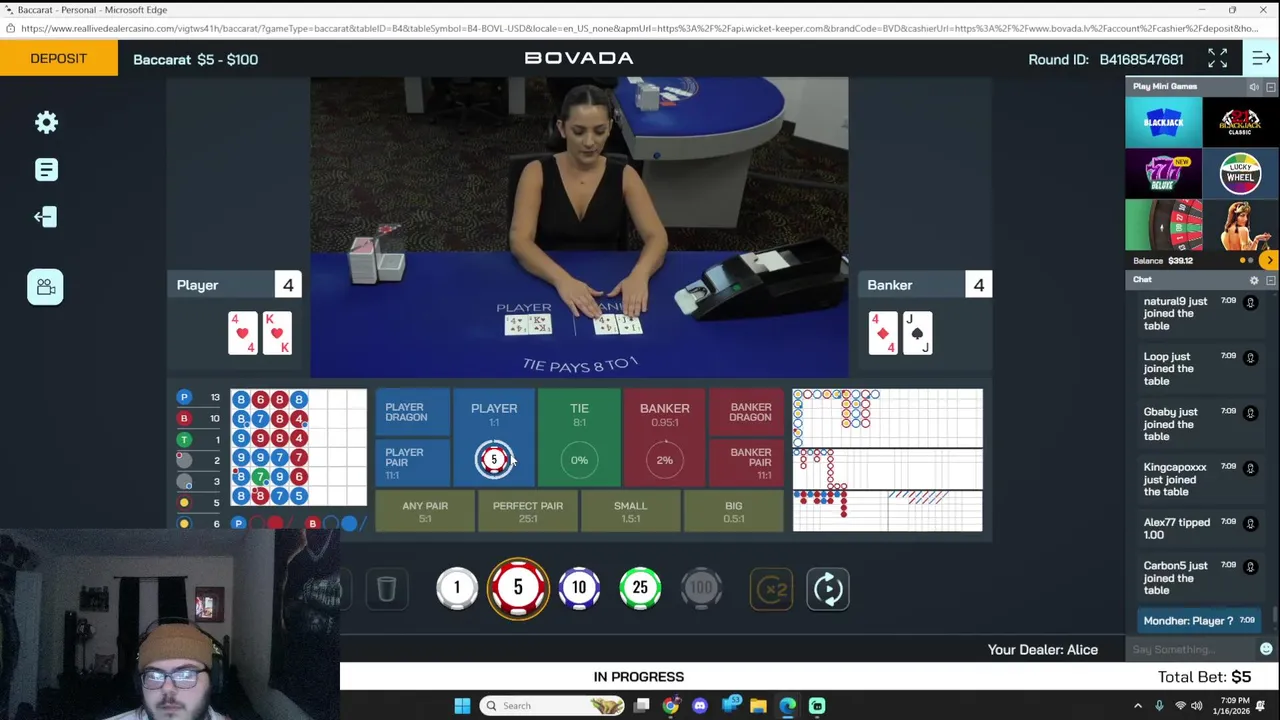The width and height of the screenshot is (1280, 720).
Task: Select the first mini games page dot
Action: 1242,261
